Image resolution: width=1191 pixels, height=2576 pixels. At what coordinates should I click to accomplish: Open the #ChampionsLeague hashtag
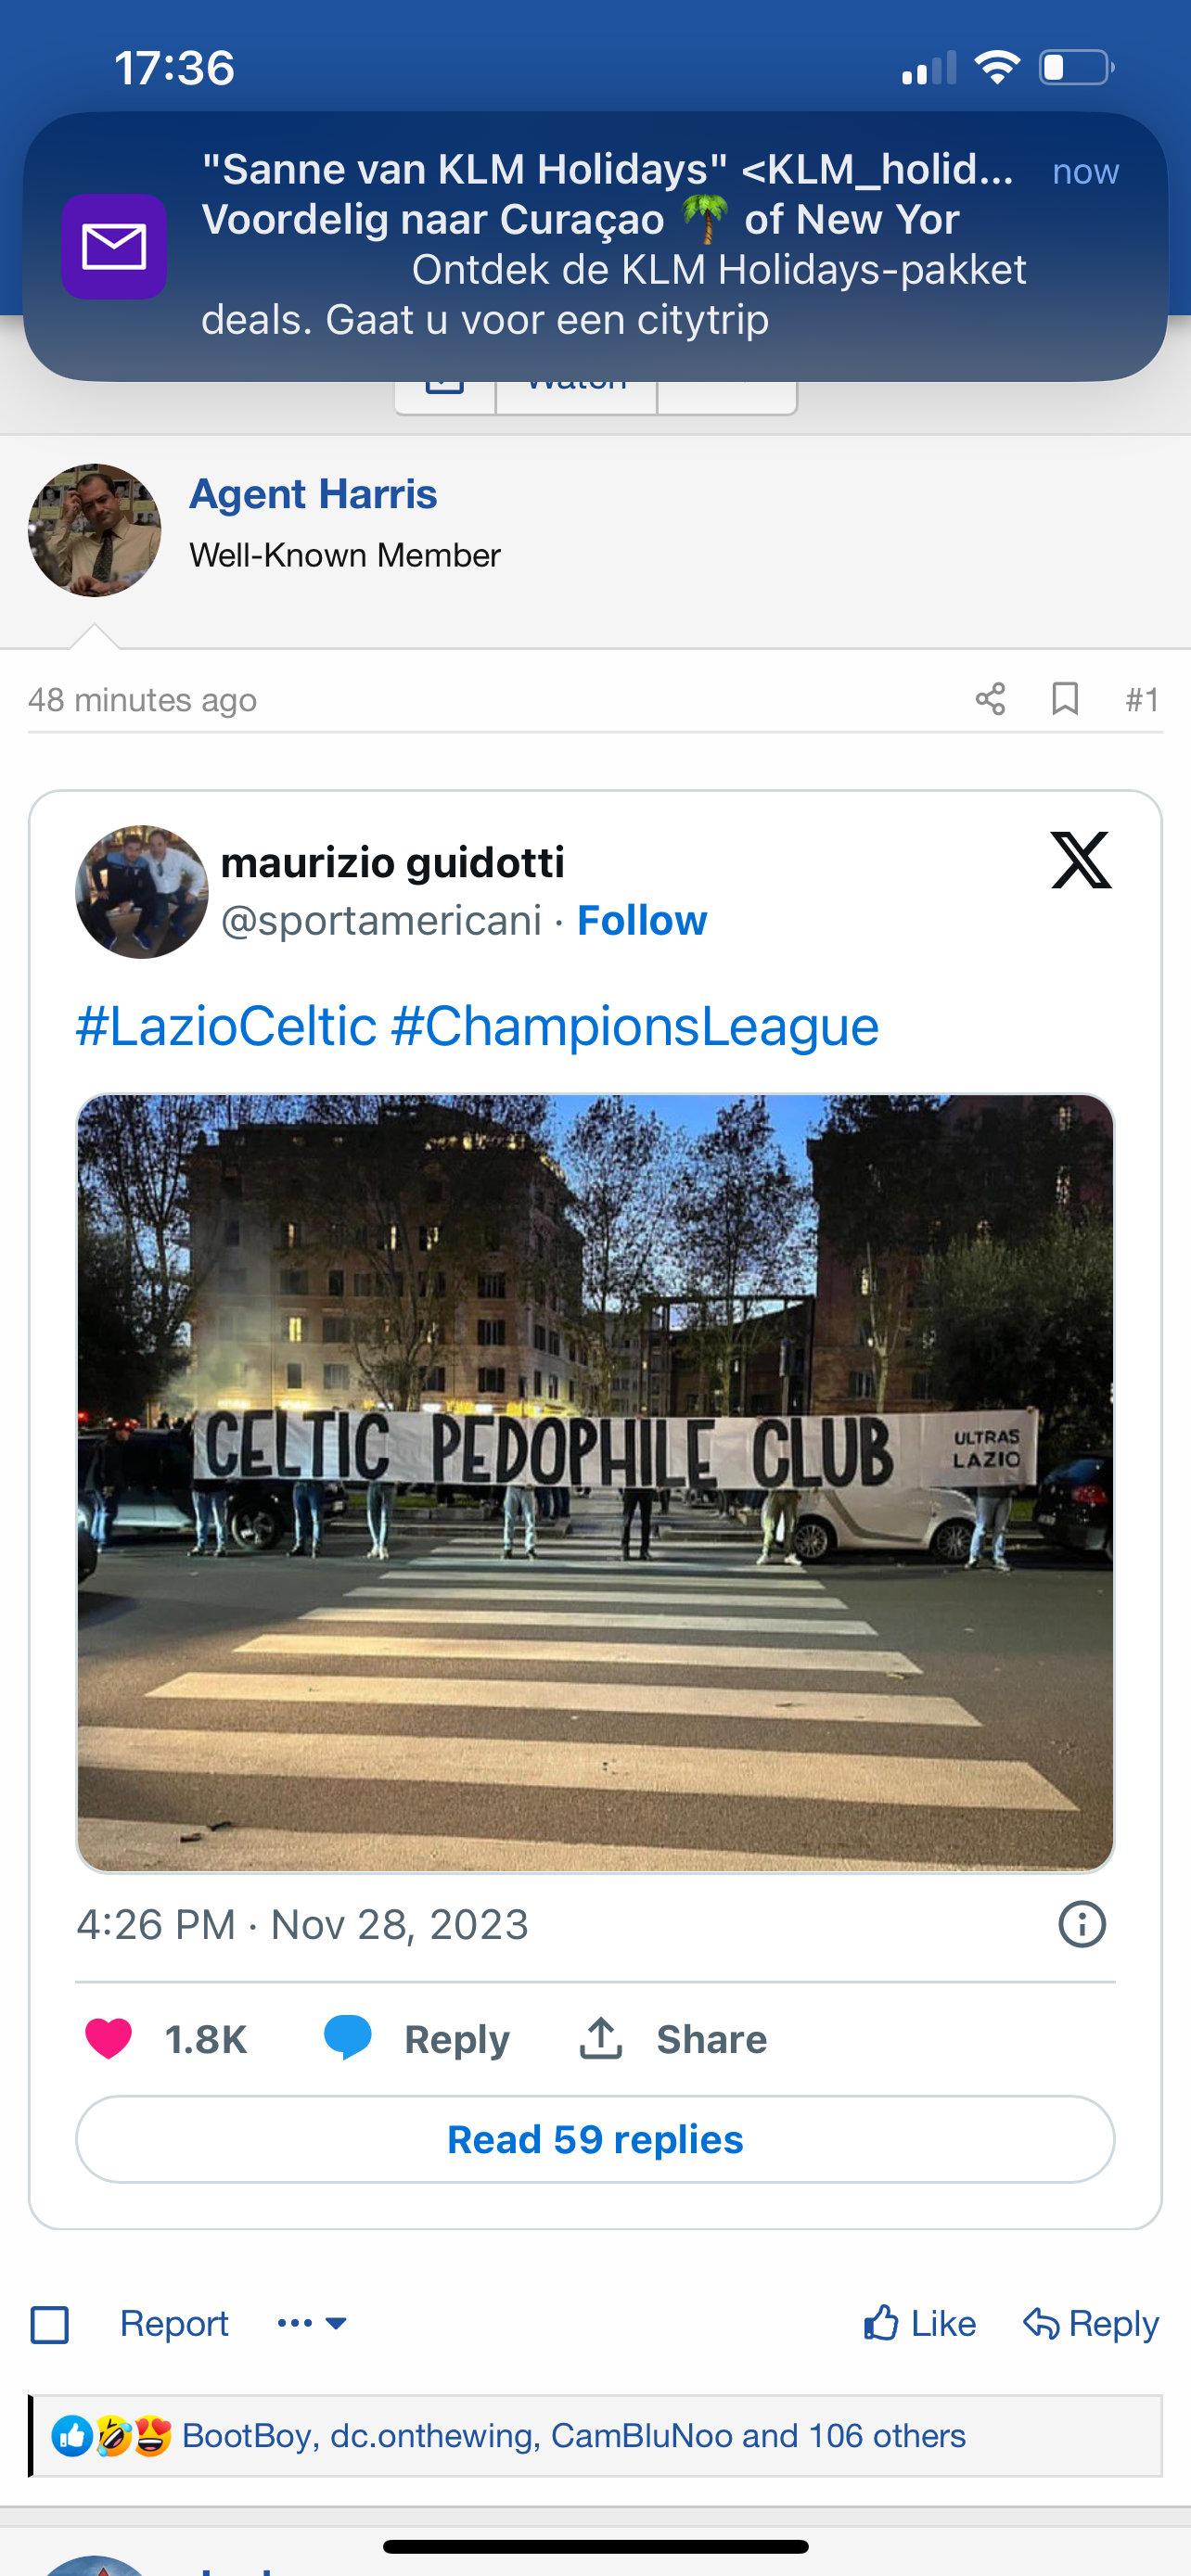point(635,1026)
